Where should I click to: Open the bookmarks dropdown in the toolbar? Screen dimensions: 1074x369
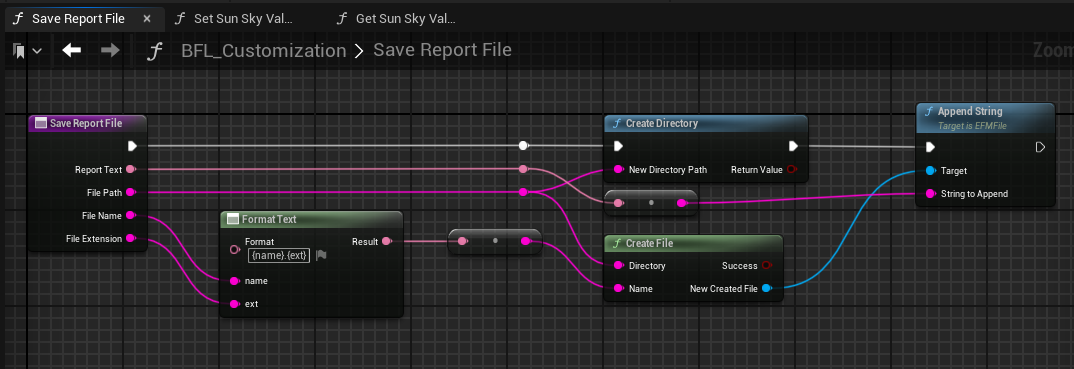pos(27,51)
